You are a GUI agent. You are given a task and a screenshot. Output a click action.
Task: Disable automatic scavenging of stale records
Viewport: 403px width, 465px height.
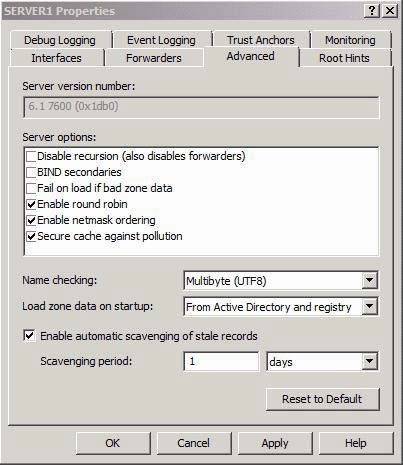click(x=29, y=335)
